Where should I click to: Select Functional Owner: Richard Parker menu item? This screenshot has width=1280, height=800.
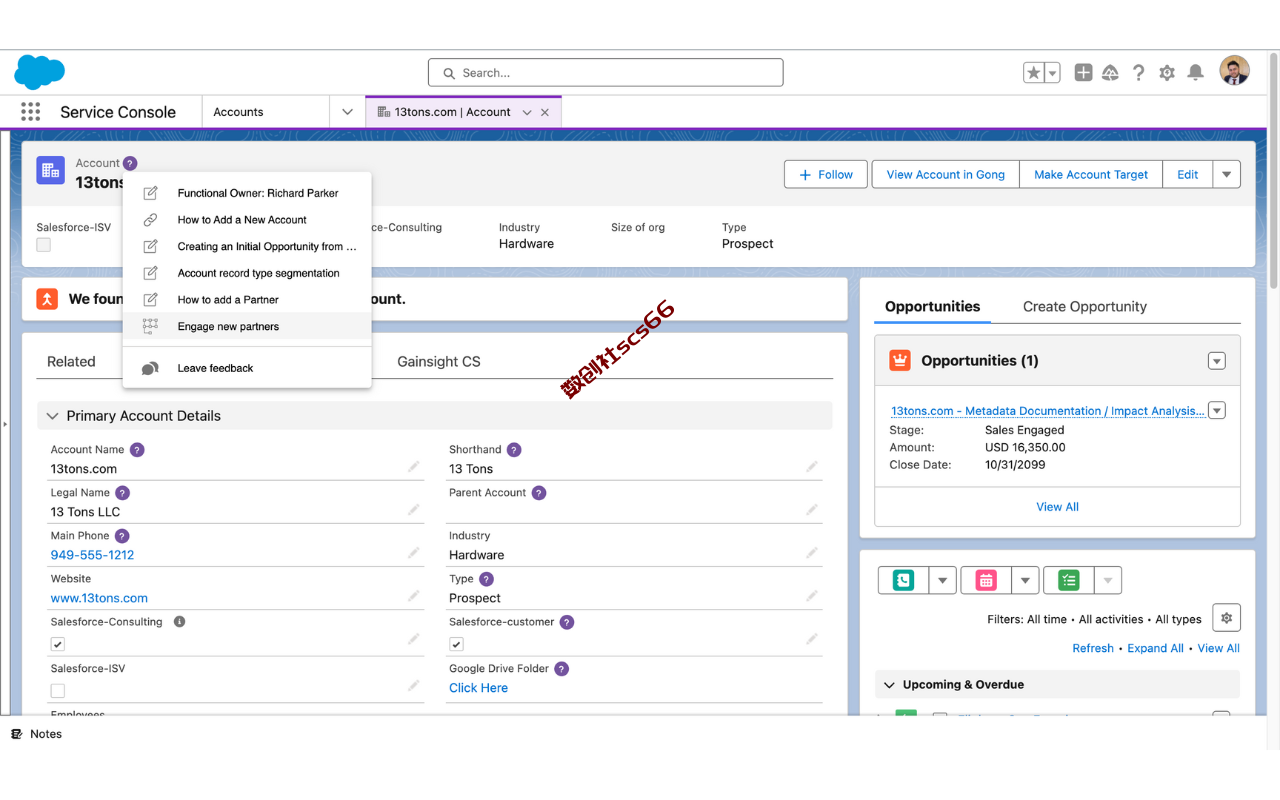point(247,193)
